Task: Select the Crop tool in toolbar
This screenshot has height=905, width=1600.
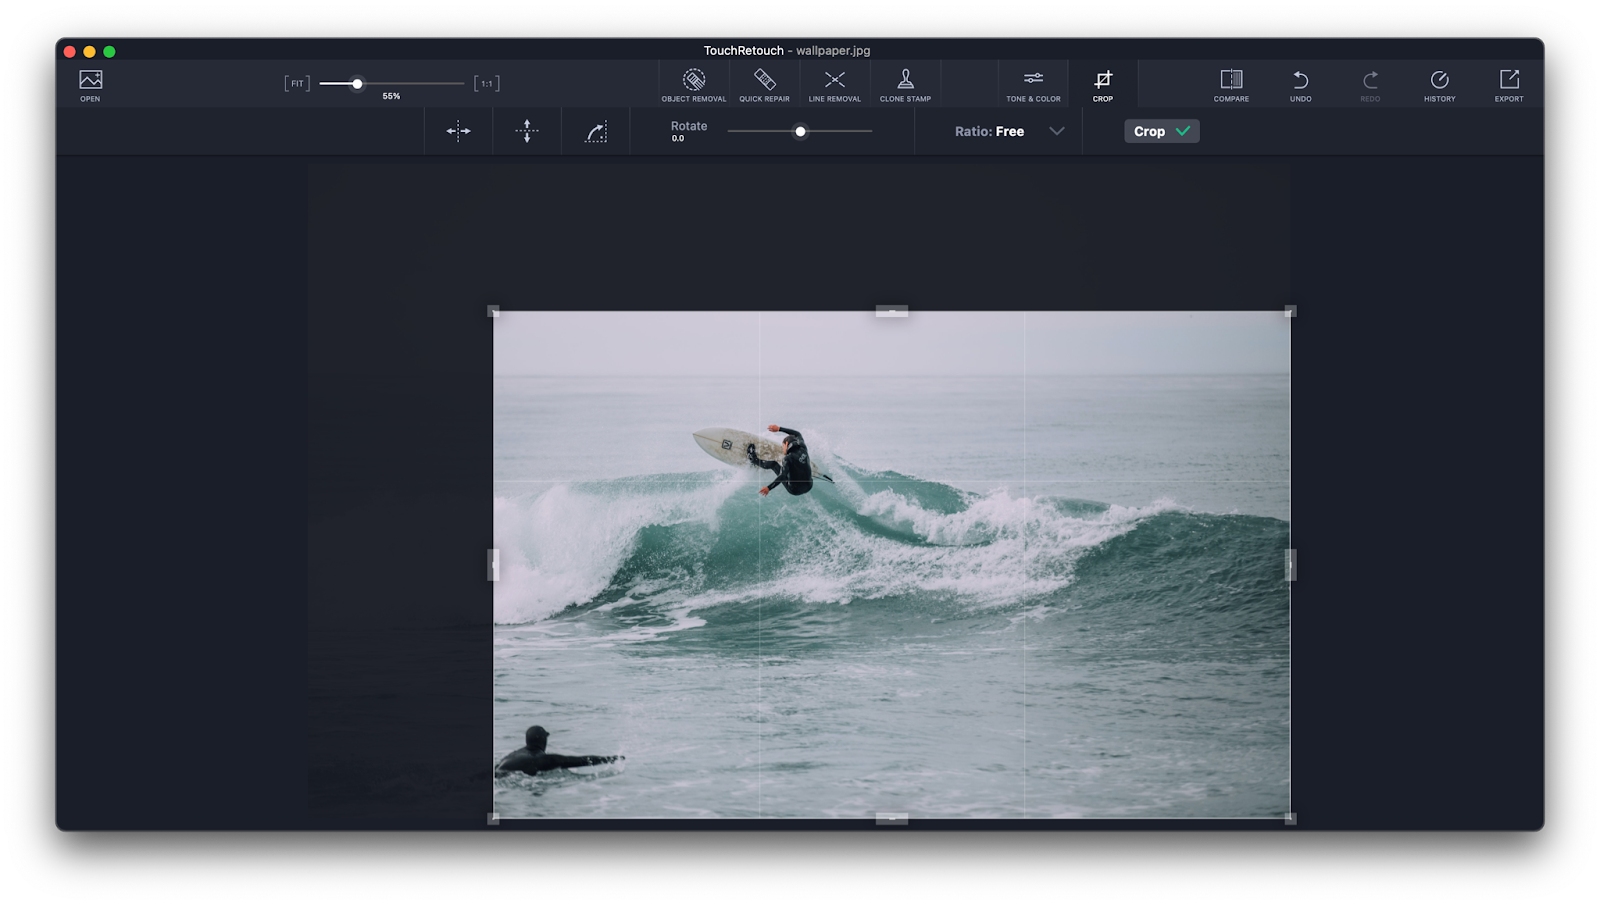Action: (x=1102, y=85)
